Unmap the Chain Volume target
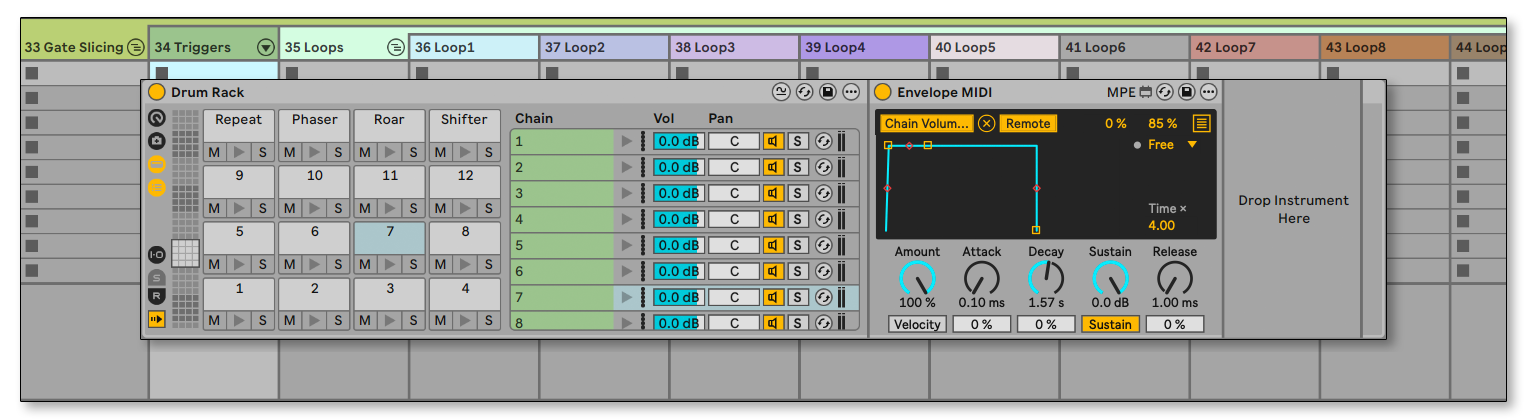The height and width of the screenshot is (419, 1527). (987, 123)
